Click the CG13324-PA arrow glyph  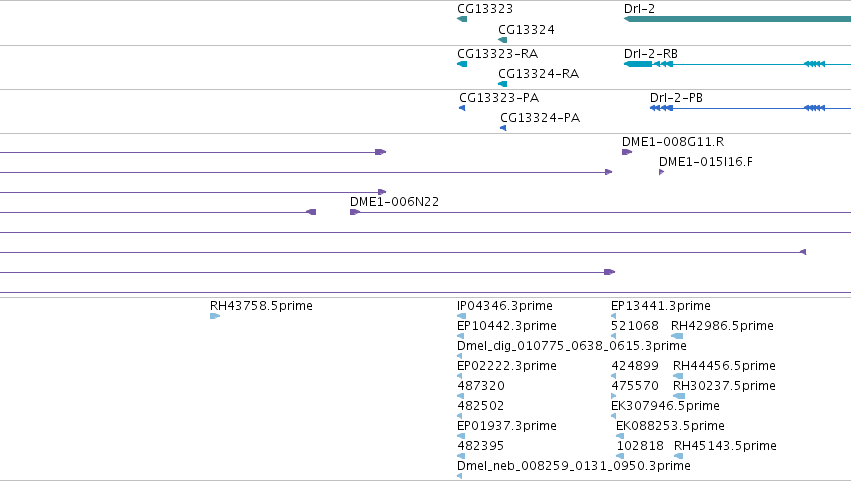coord(503,128)
